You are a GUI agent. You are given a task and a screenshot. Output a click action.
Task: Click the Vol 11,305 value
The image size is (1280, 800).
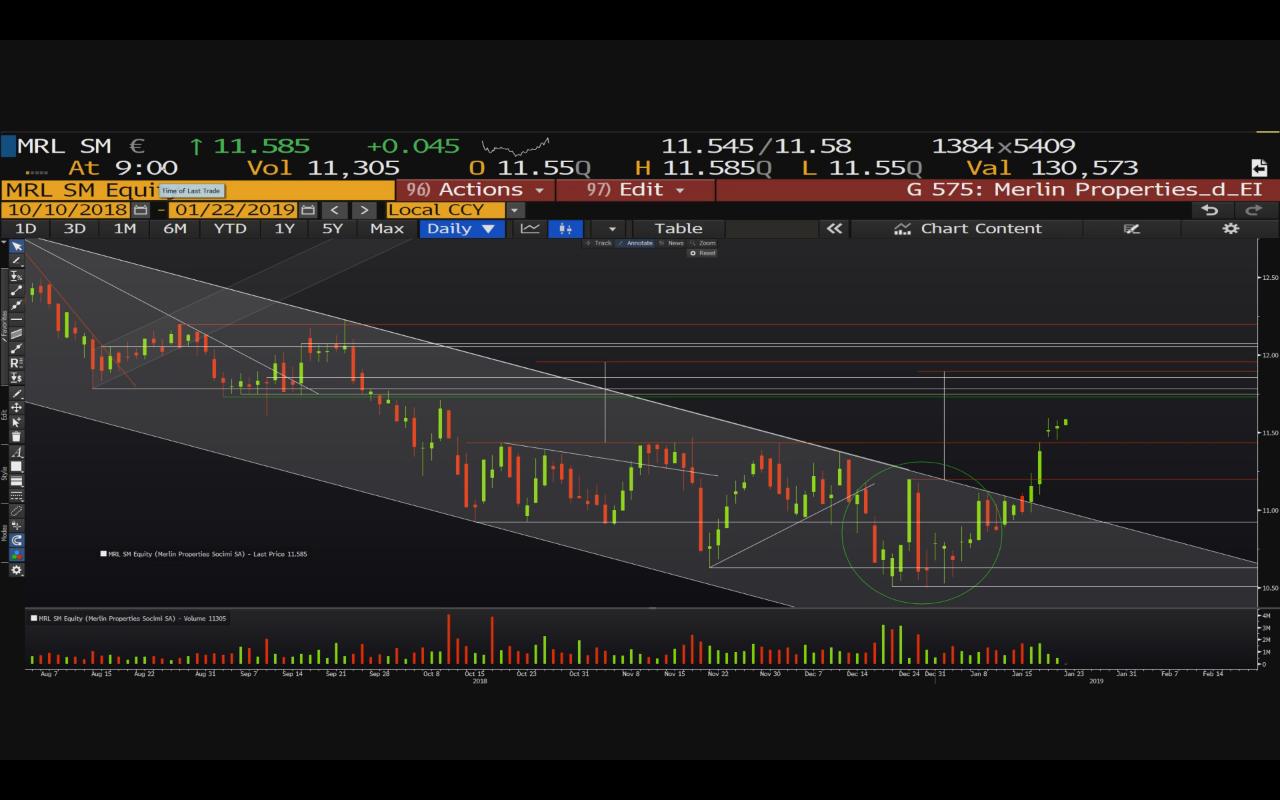323,168
